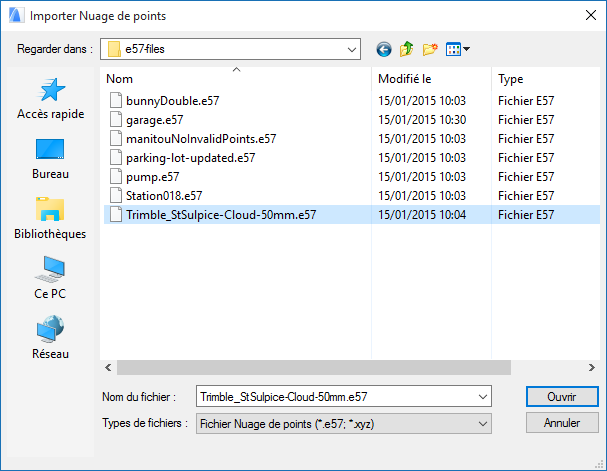607x471 pixels.
Task: Click the bunnyDouble.e57 file icon
Action: [115, 101]
